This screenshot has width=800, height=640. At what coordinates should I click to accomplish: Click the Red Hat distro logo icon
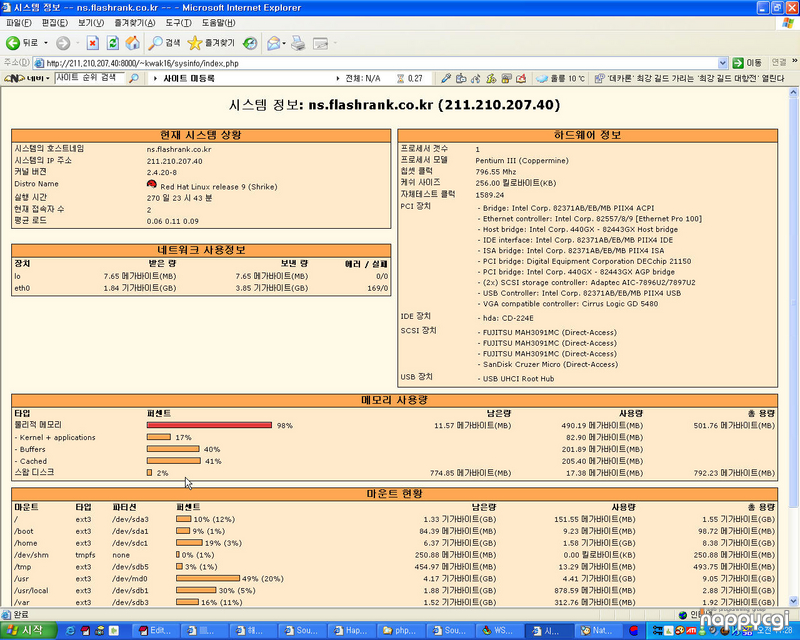[152, 184]
